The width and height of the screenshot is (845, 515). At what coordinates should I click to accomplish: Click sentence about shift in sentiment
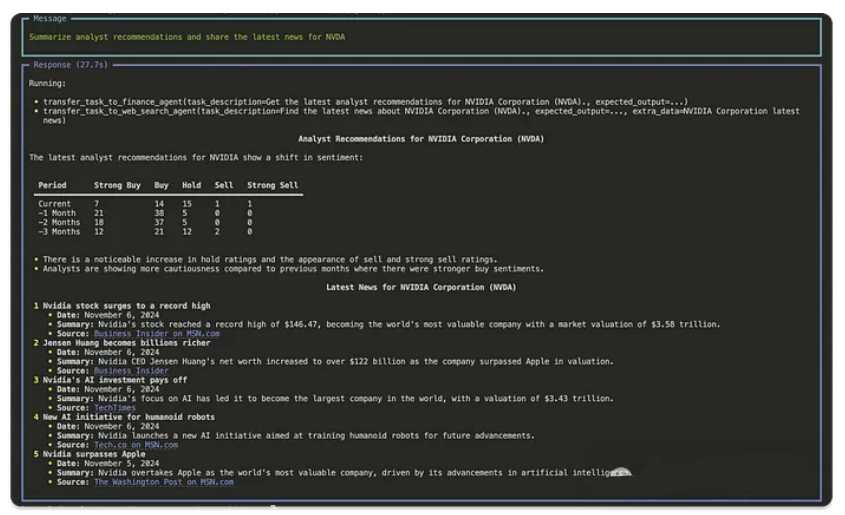[196, 158]
